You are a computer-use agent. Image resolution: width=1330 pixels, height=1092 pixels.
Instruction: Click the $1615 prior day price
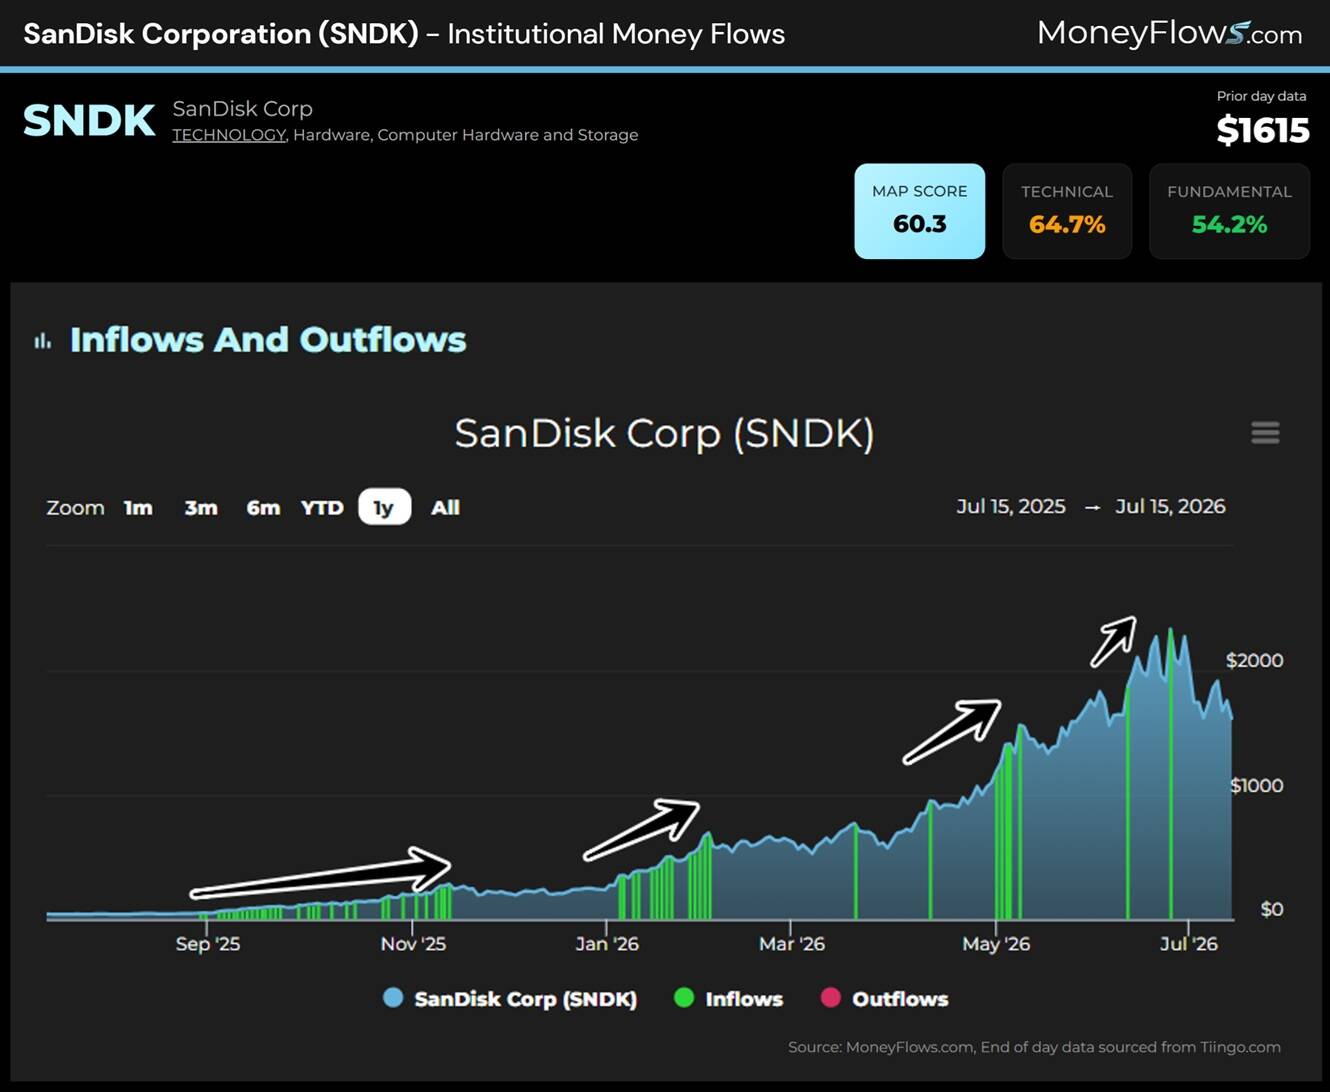point(1263,130)
